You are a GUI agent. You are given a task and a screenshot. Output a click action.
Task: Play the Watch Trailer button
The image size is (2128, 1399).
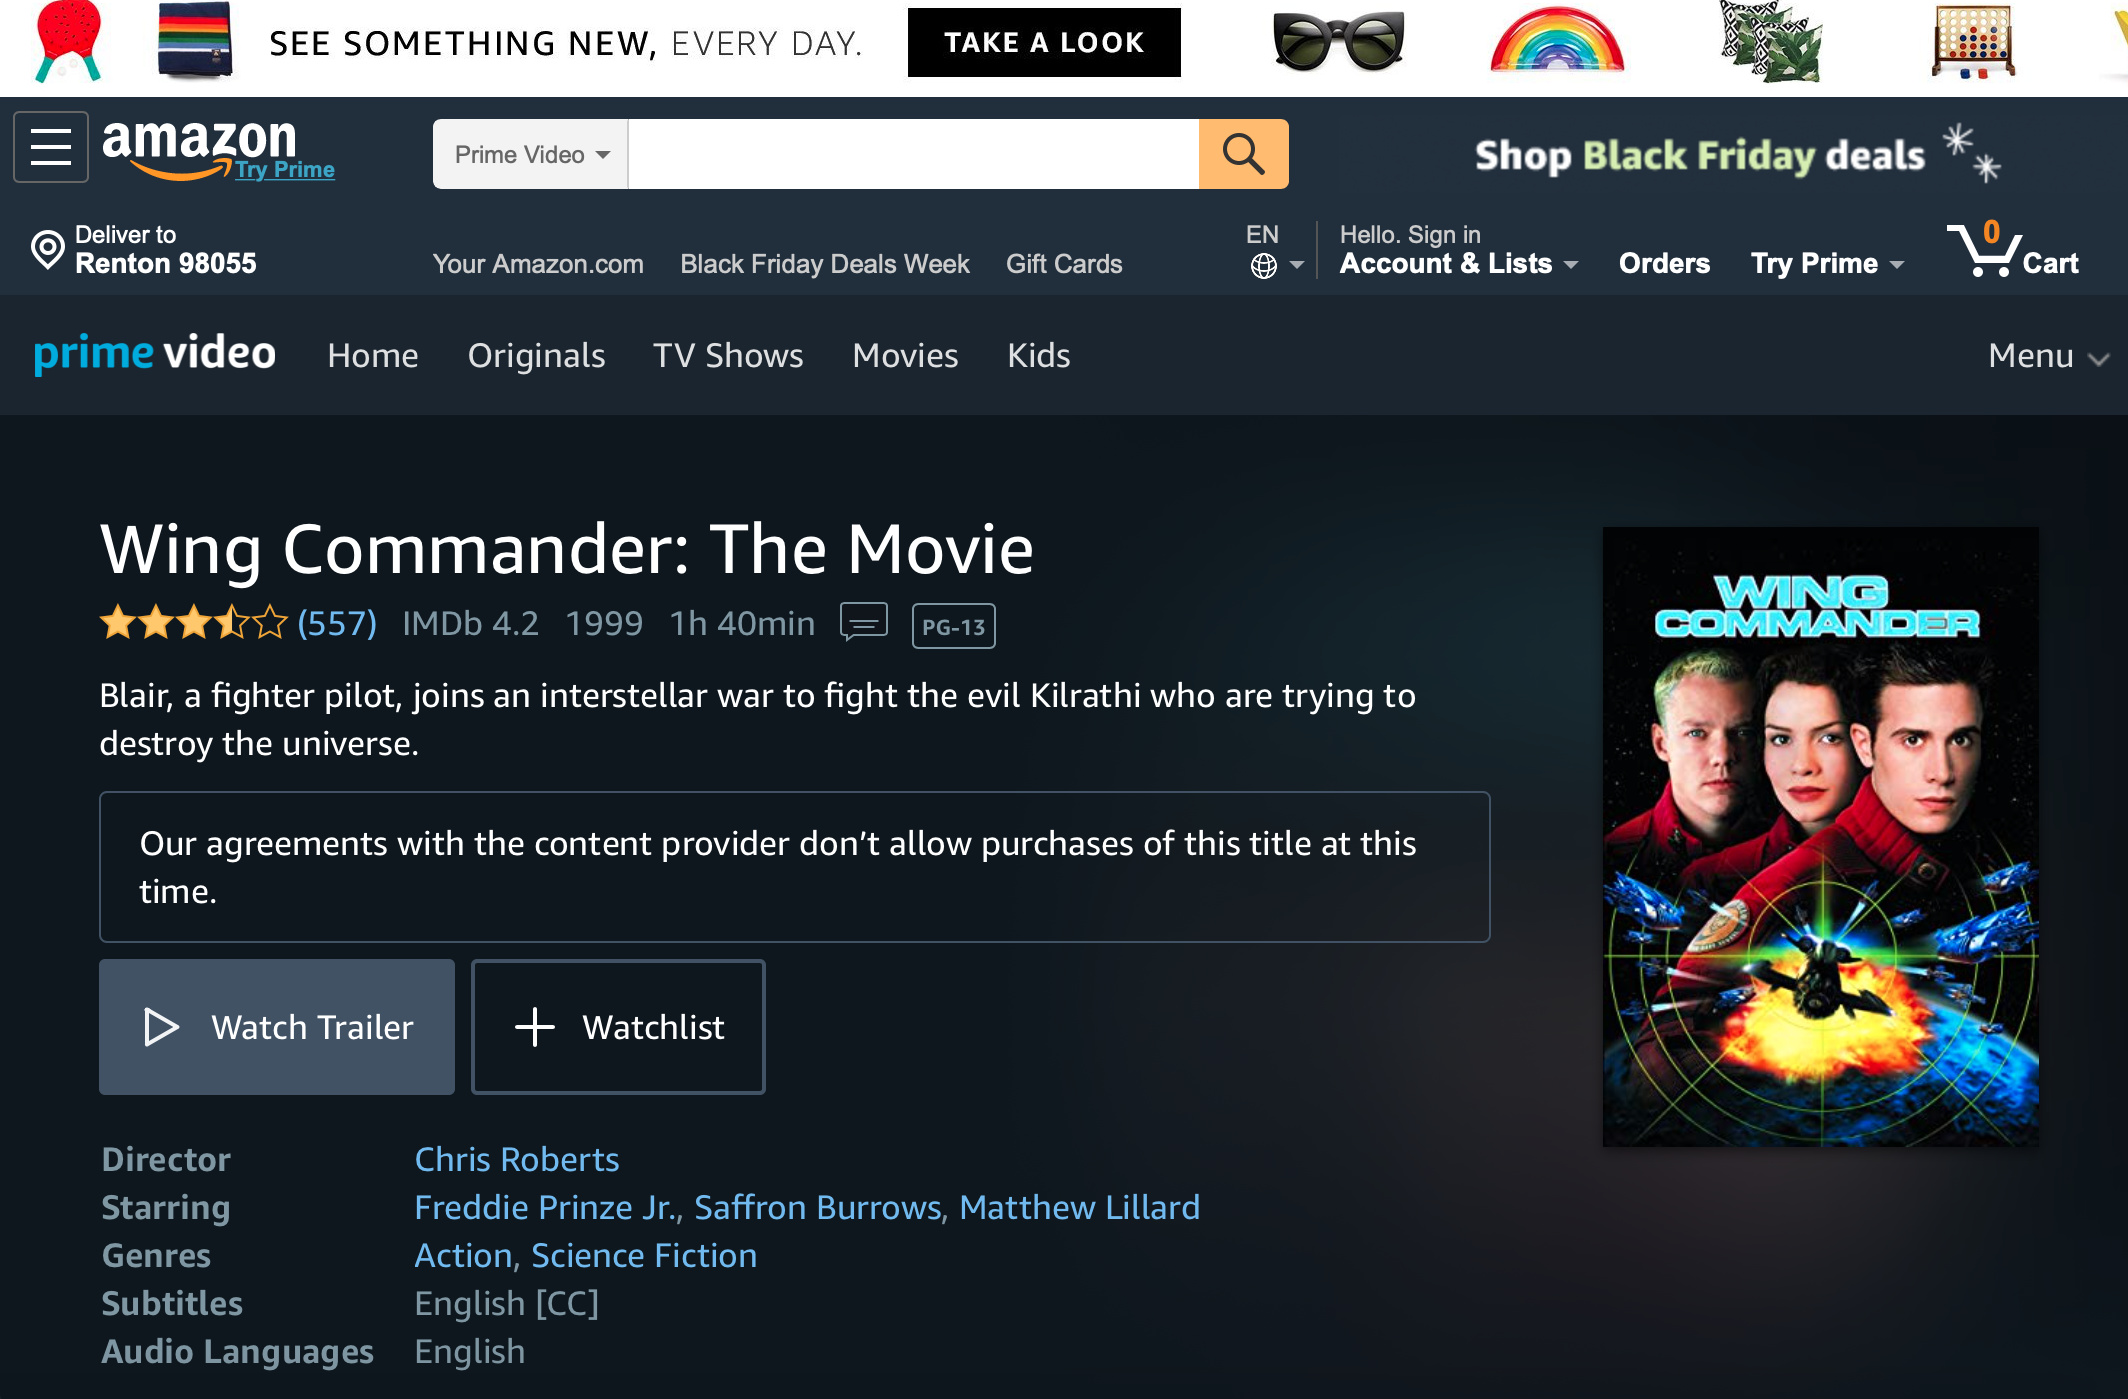coord(277,1027)
